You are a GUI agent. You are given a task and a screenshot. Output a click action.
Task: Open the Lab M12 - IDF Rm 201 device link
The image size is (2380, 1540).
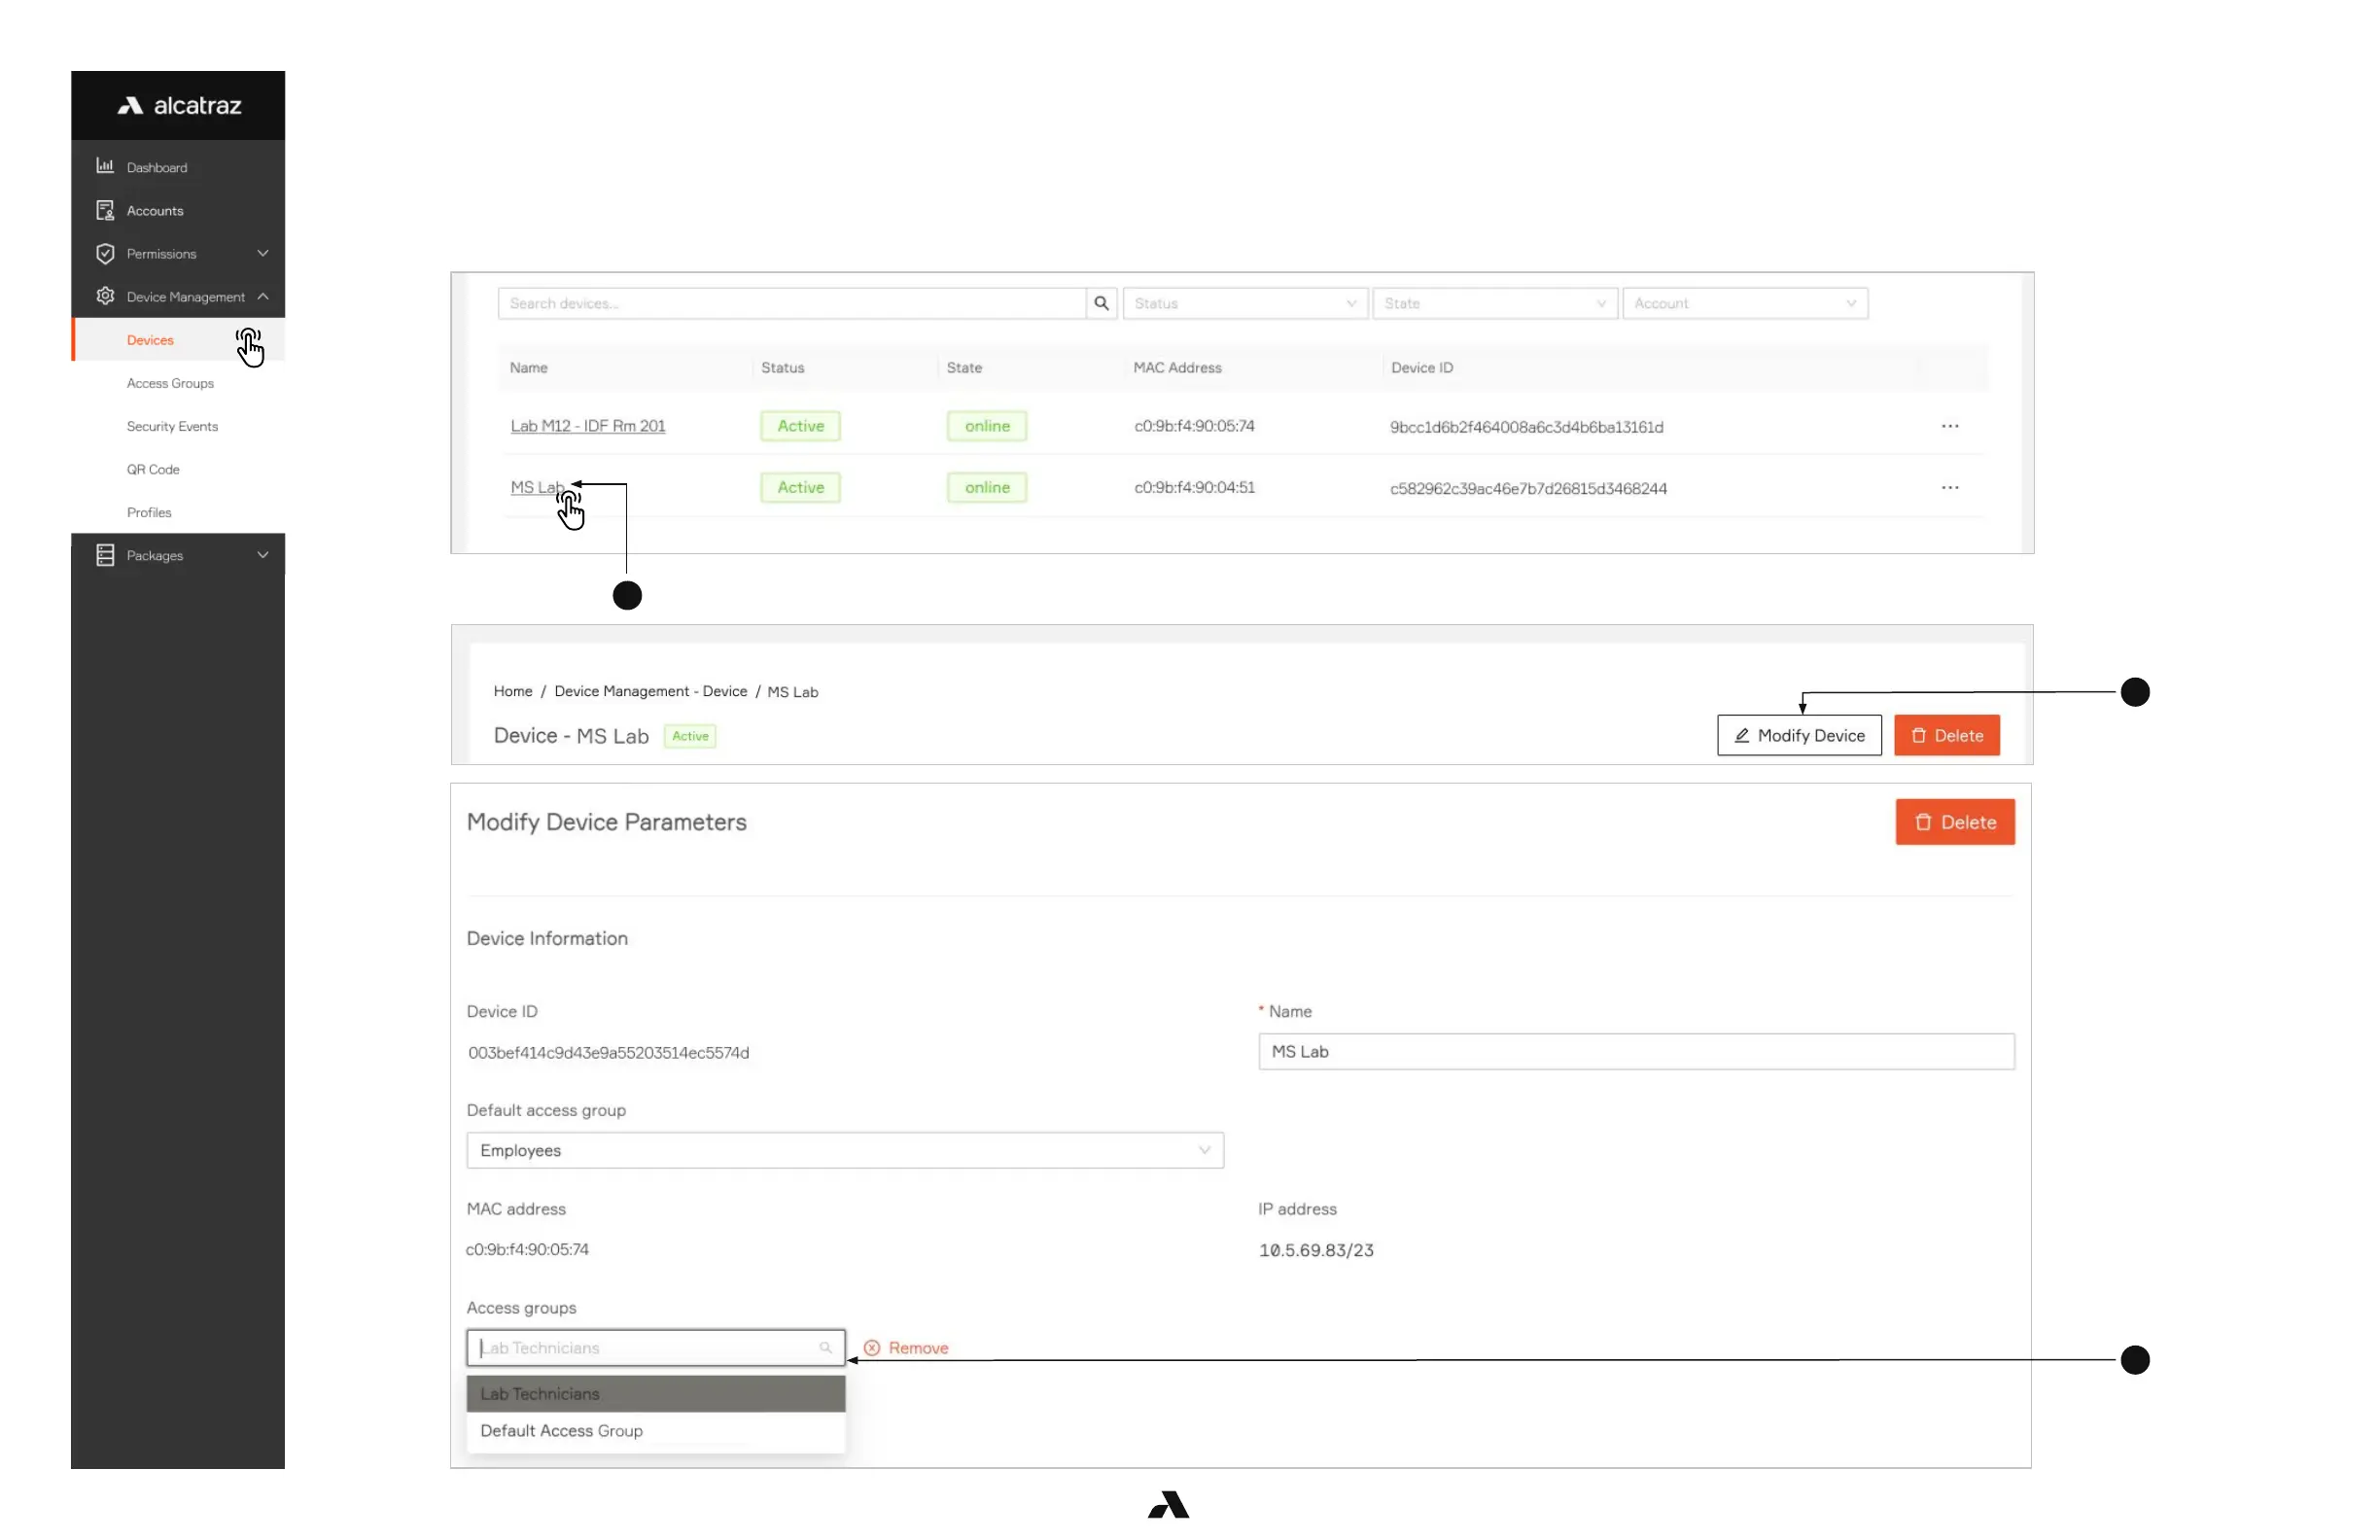pyautogui.click(x=588, y=426)
